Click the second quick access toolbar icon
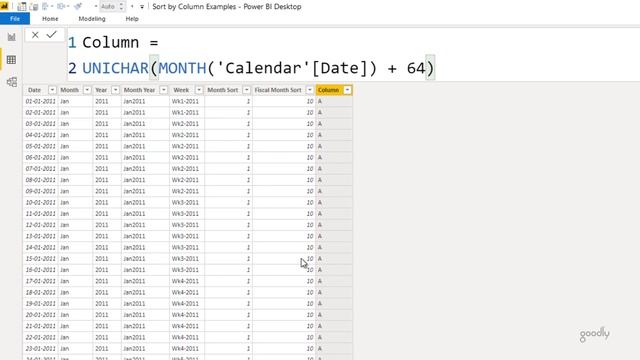Viewport: 640px width, 360px height. coord(34,6)
